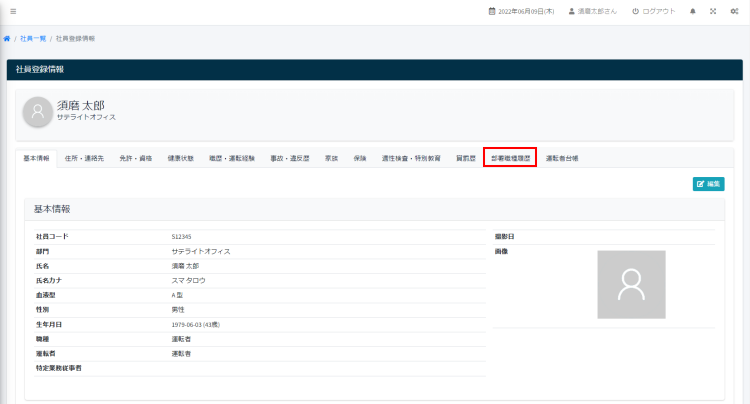This screenshot has width=750, height=404.
Task: Switch to the 住所・連絡先 tab
Action: pyautogui.click(x=84, y=158)
